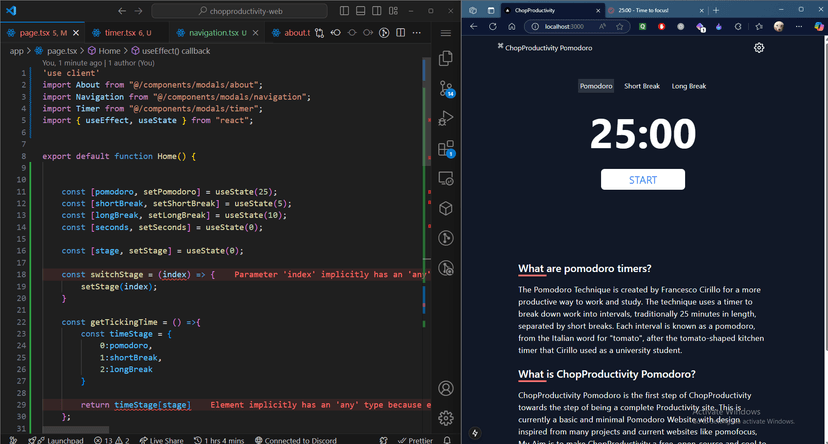Screen dimensions: 828x444
Task: Click the Split Editor Right icon
Action: click(401, 32)
